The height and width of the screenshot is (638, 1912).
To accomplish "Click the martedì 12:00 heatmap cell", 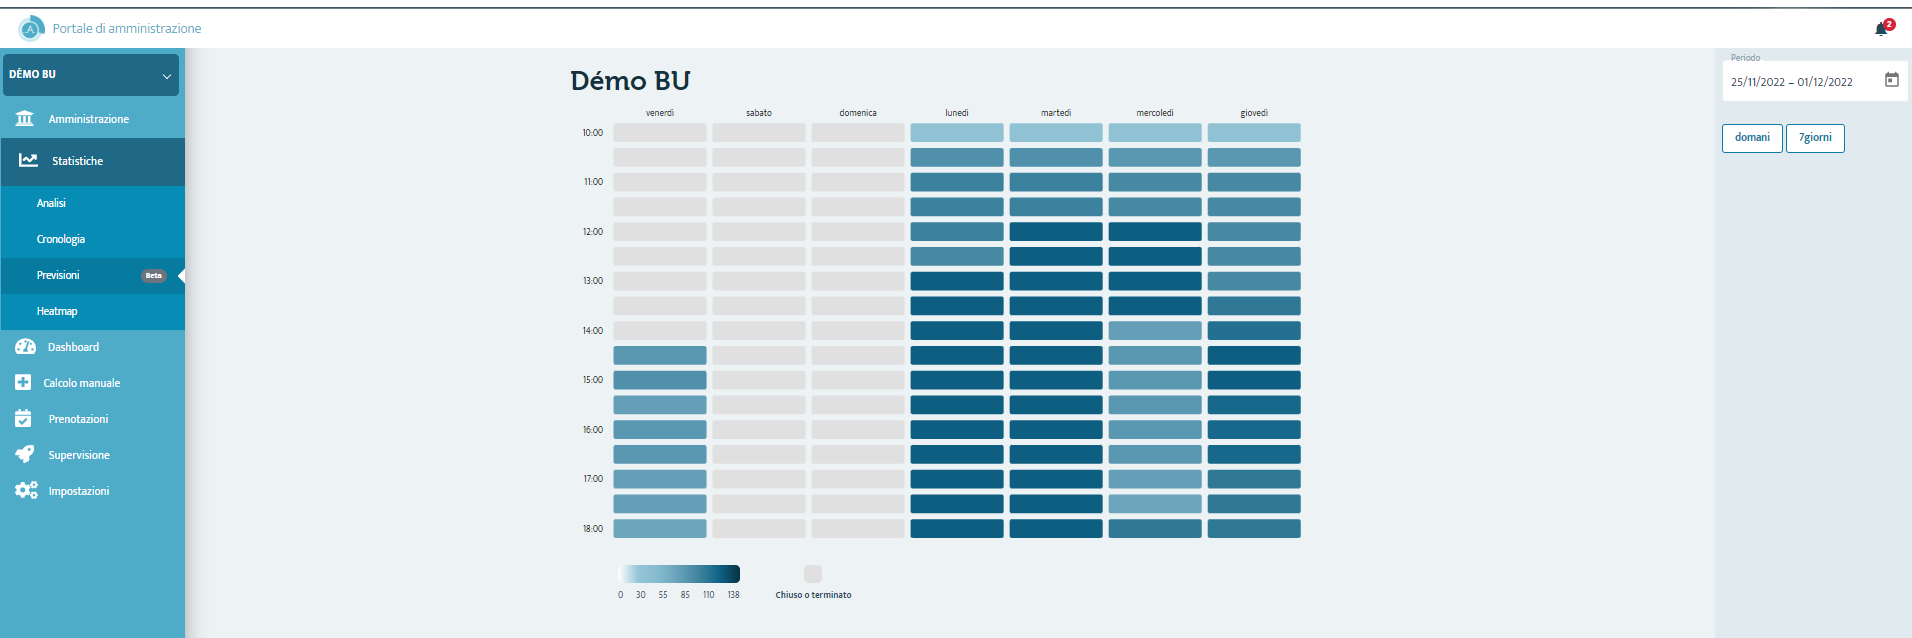I will click(x=1056, y=231).
